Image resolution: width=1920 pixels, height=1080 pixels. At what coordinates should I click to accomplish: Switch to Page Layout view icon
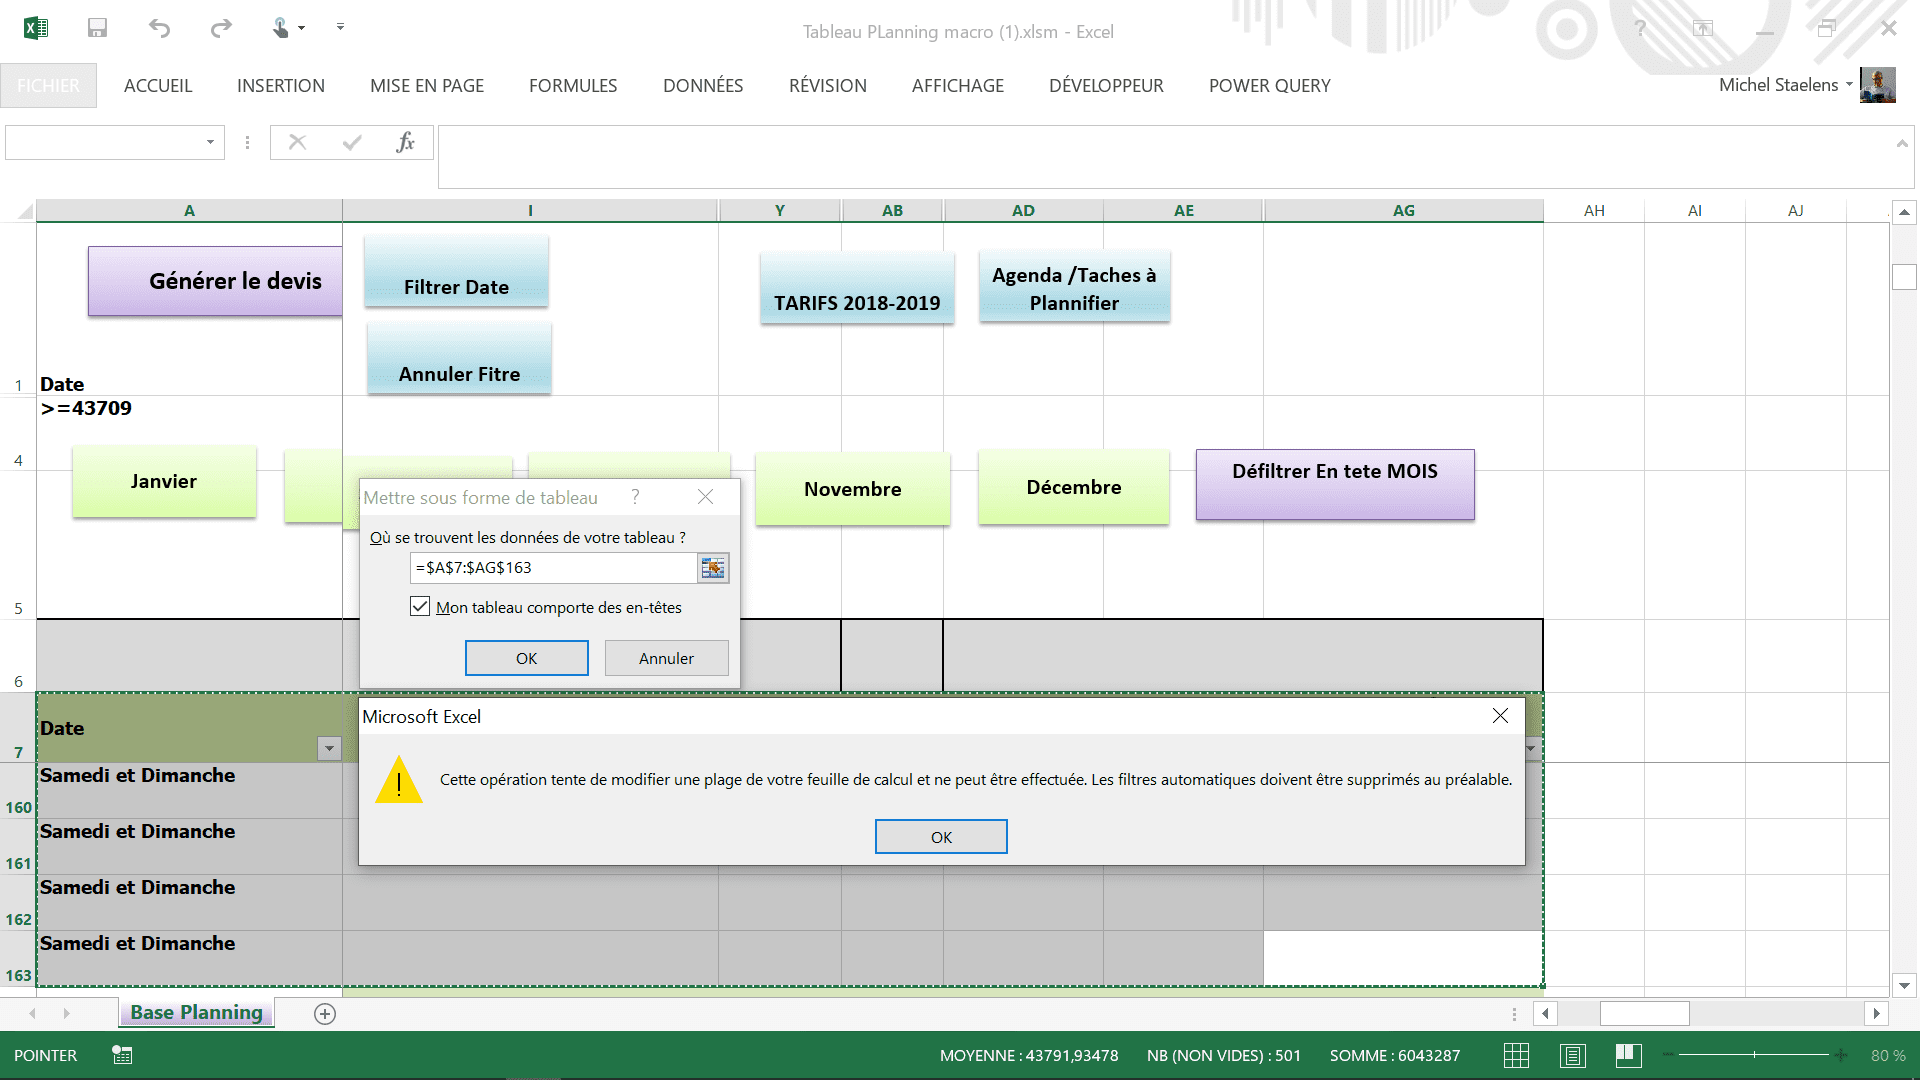click(x=1572, y=1056)
